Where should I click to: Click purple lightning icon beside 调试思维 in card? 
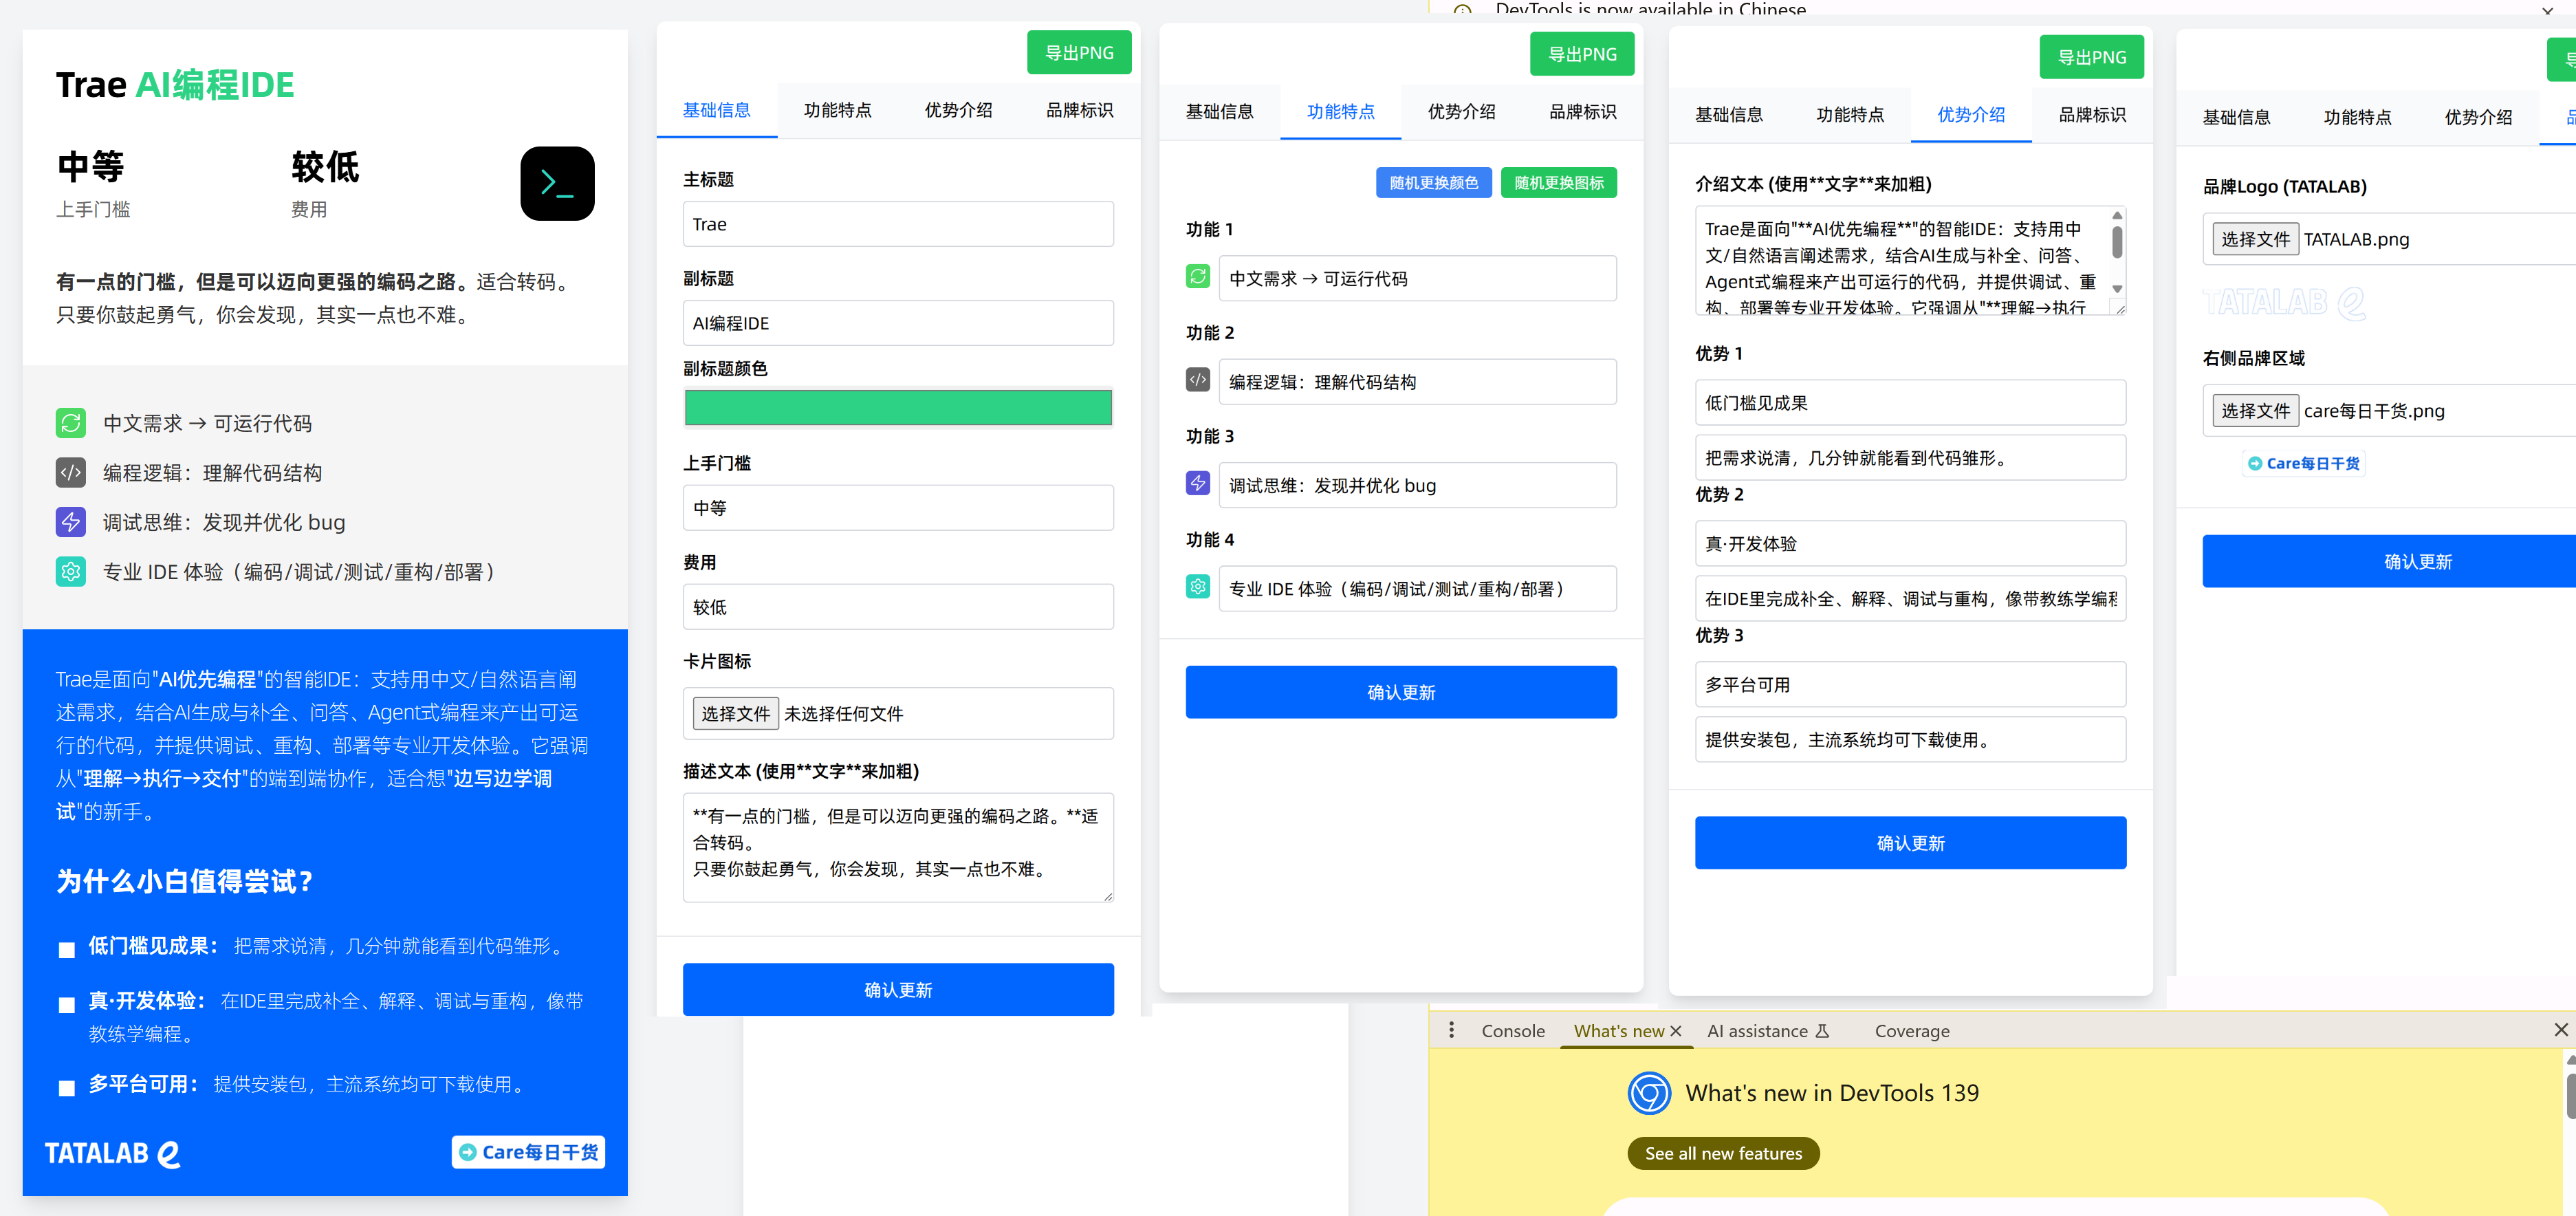(70, 522)
